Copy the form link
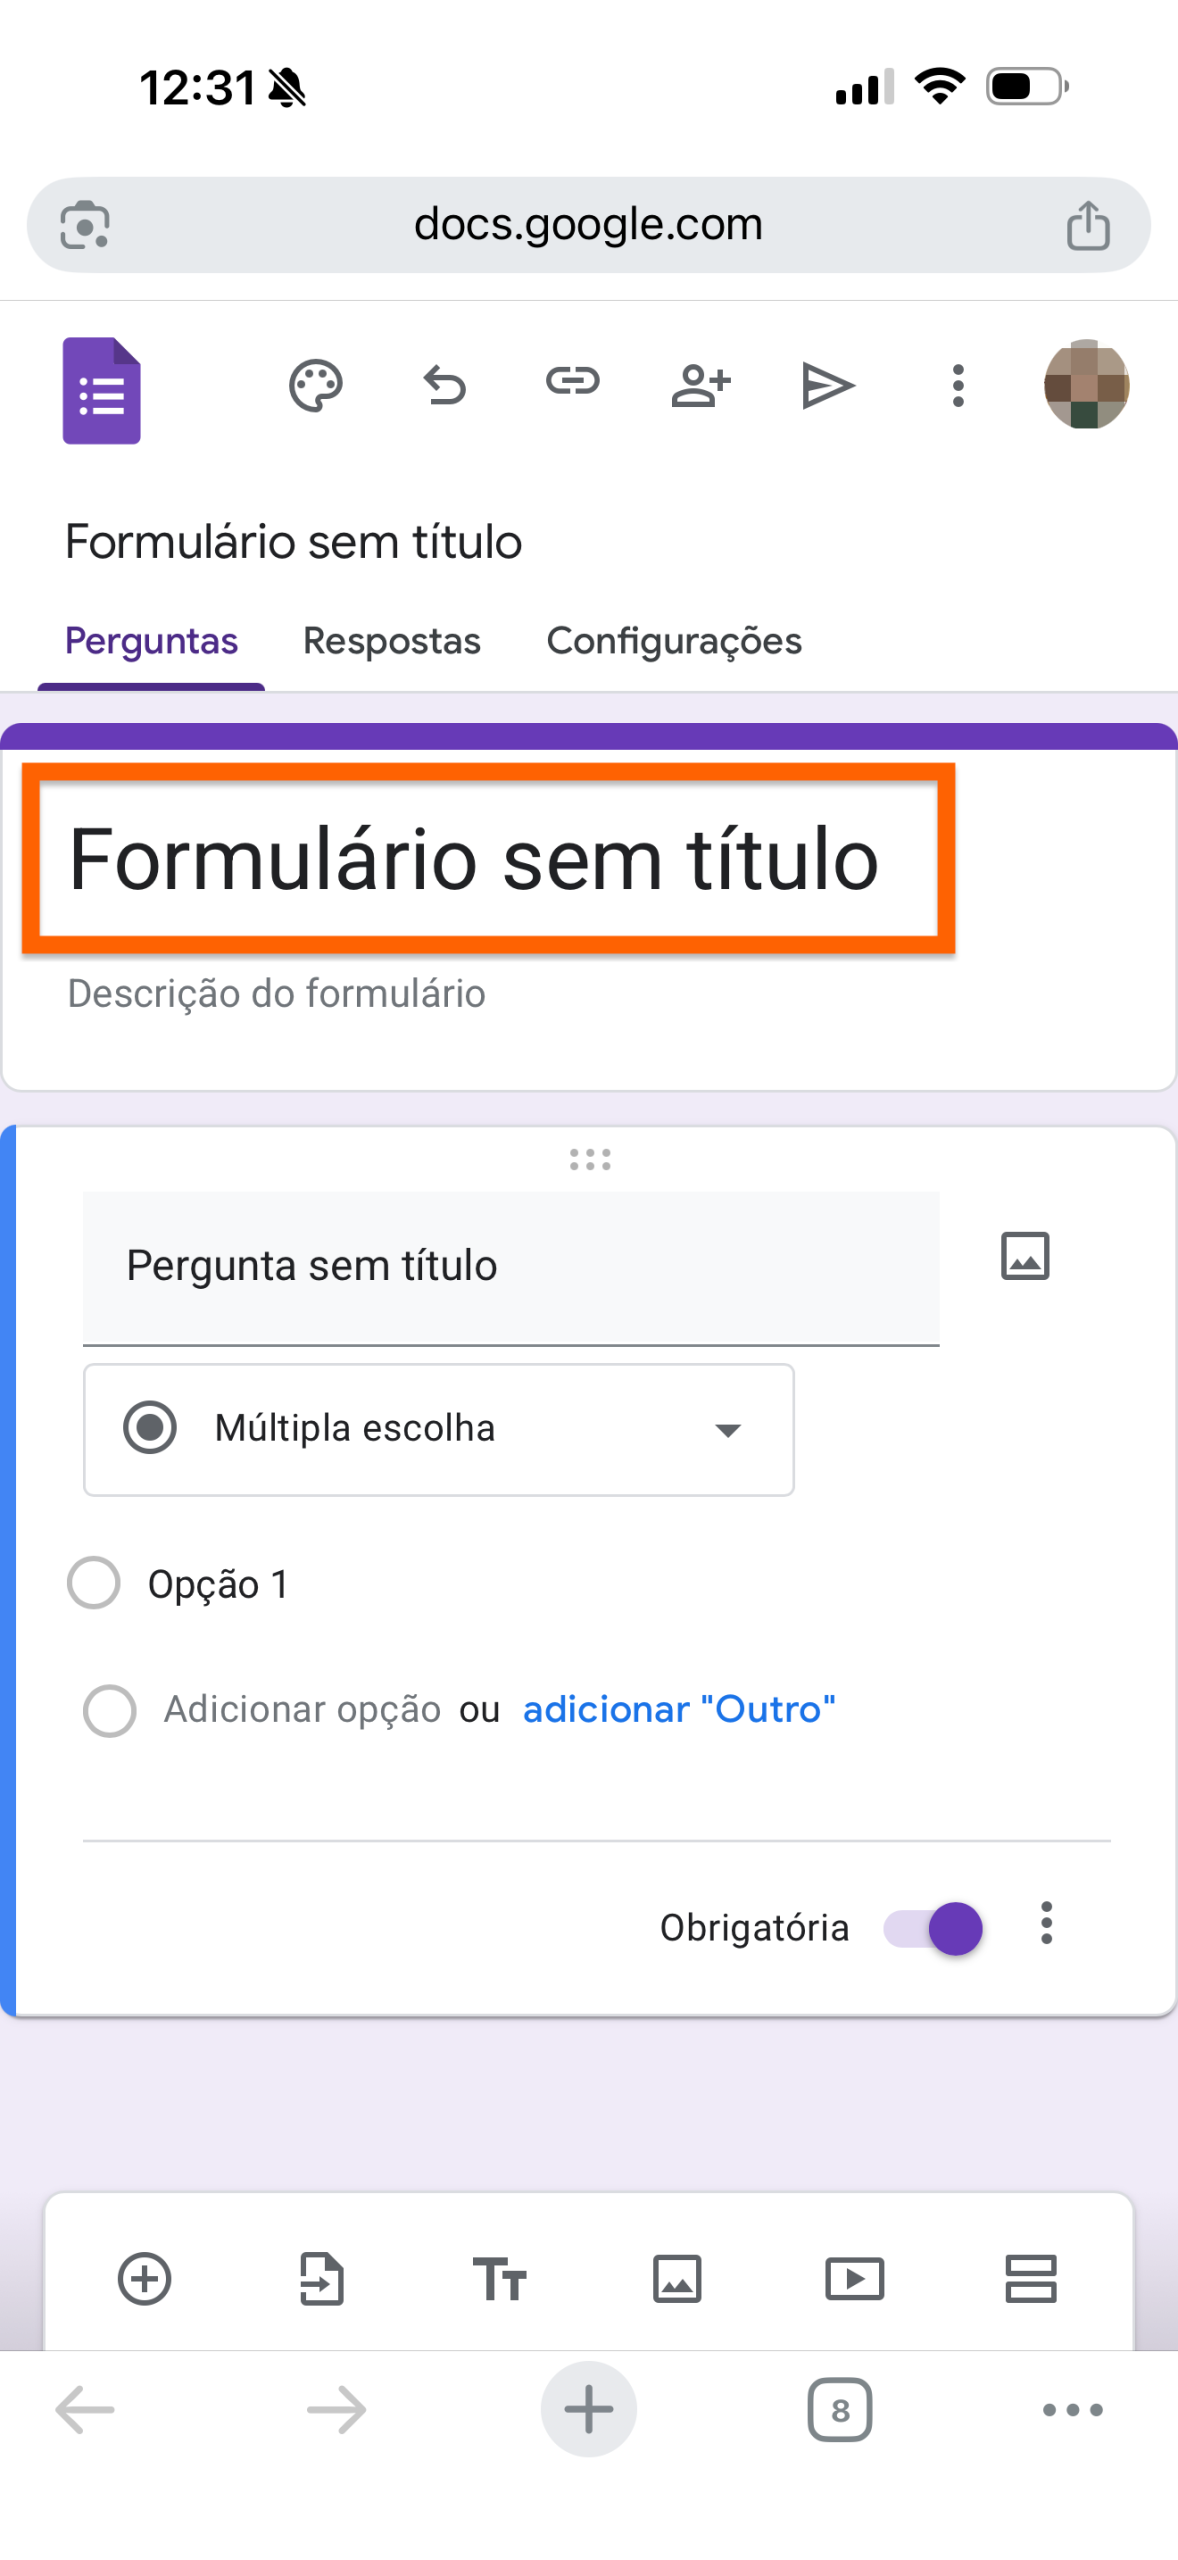 (571, 384)
